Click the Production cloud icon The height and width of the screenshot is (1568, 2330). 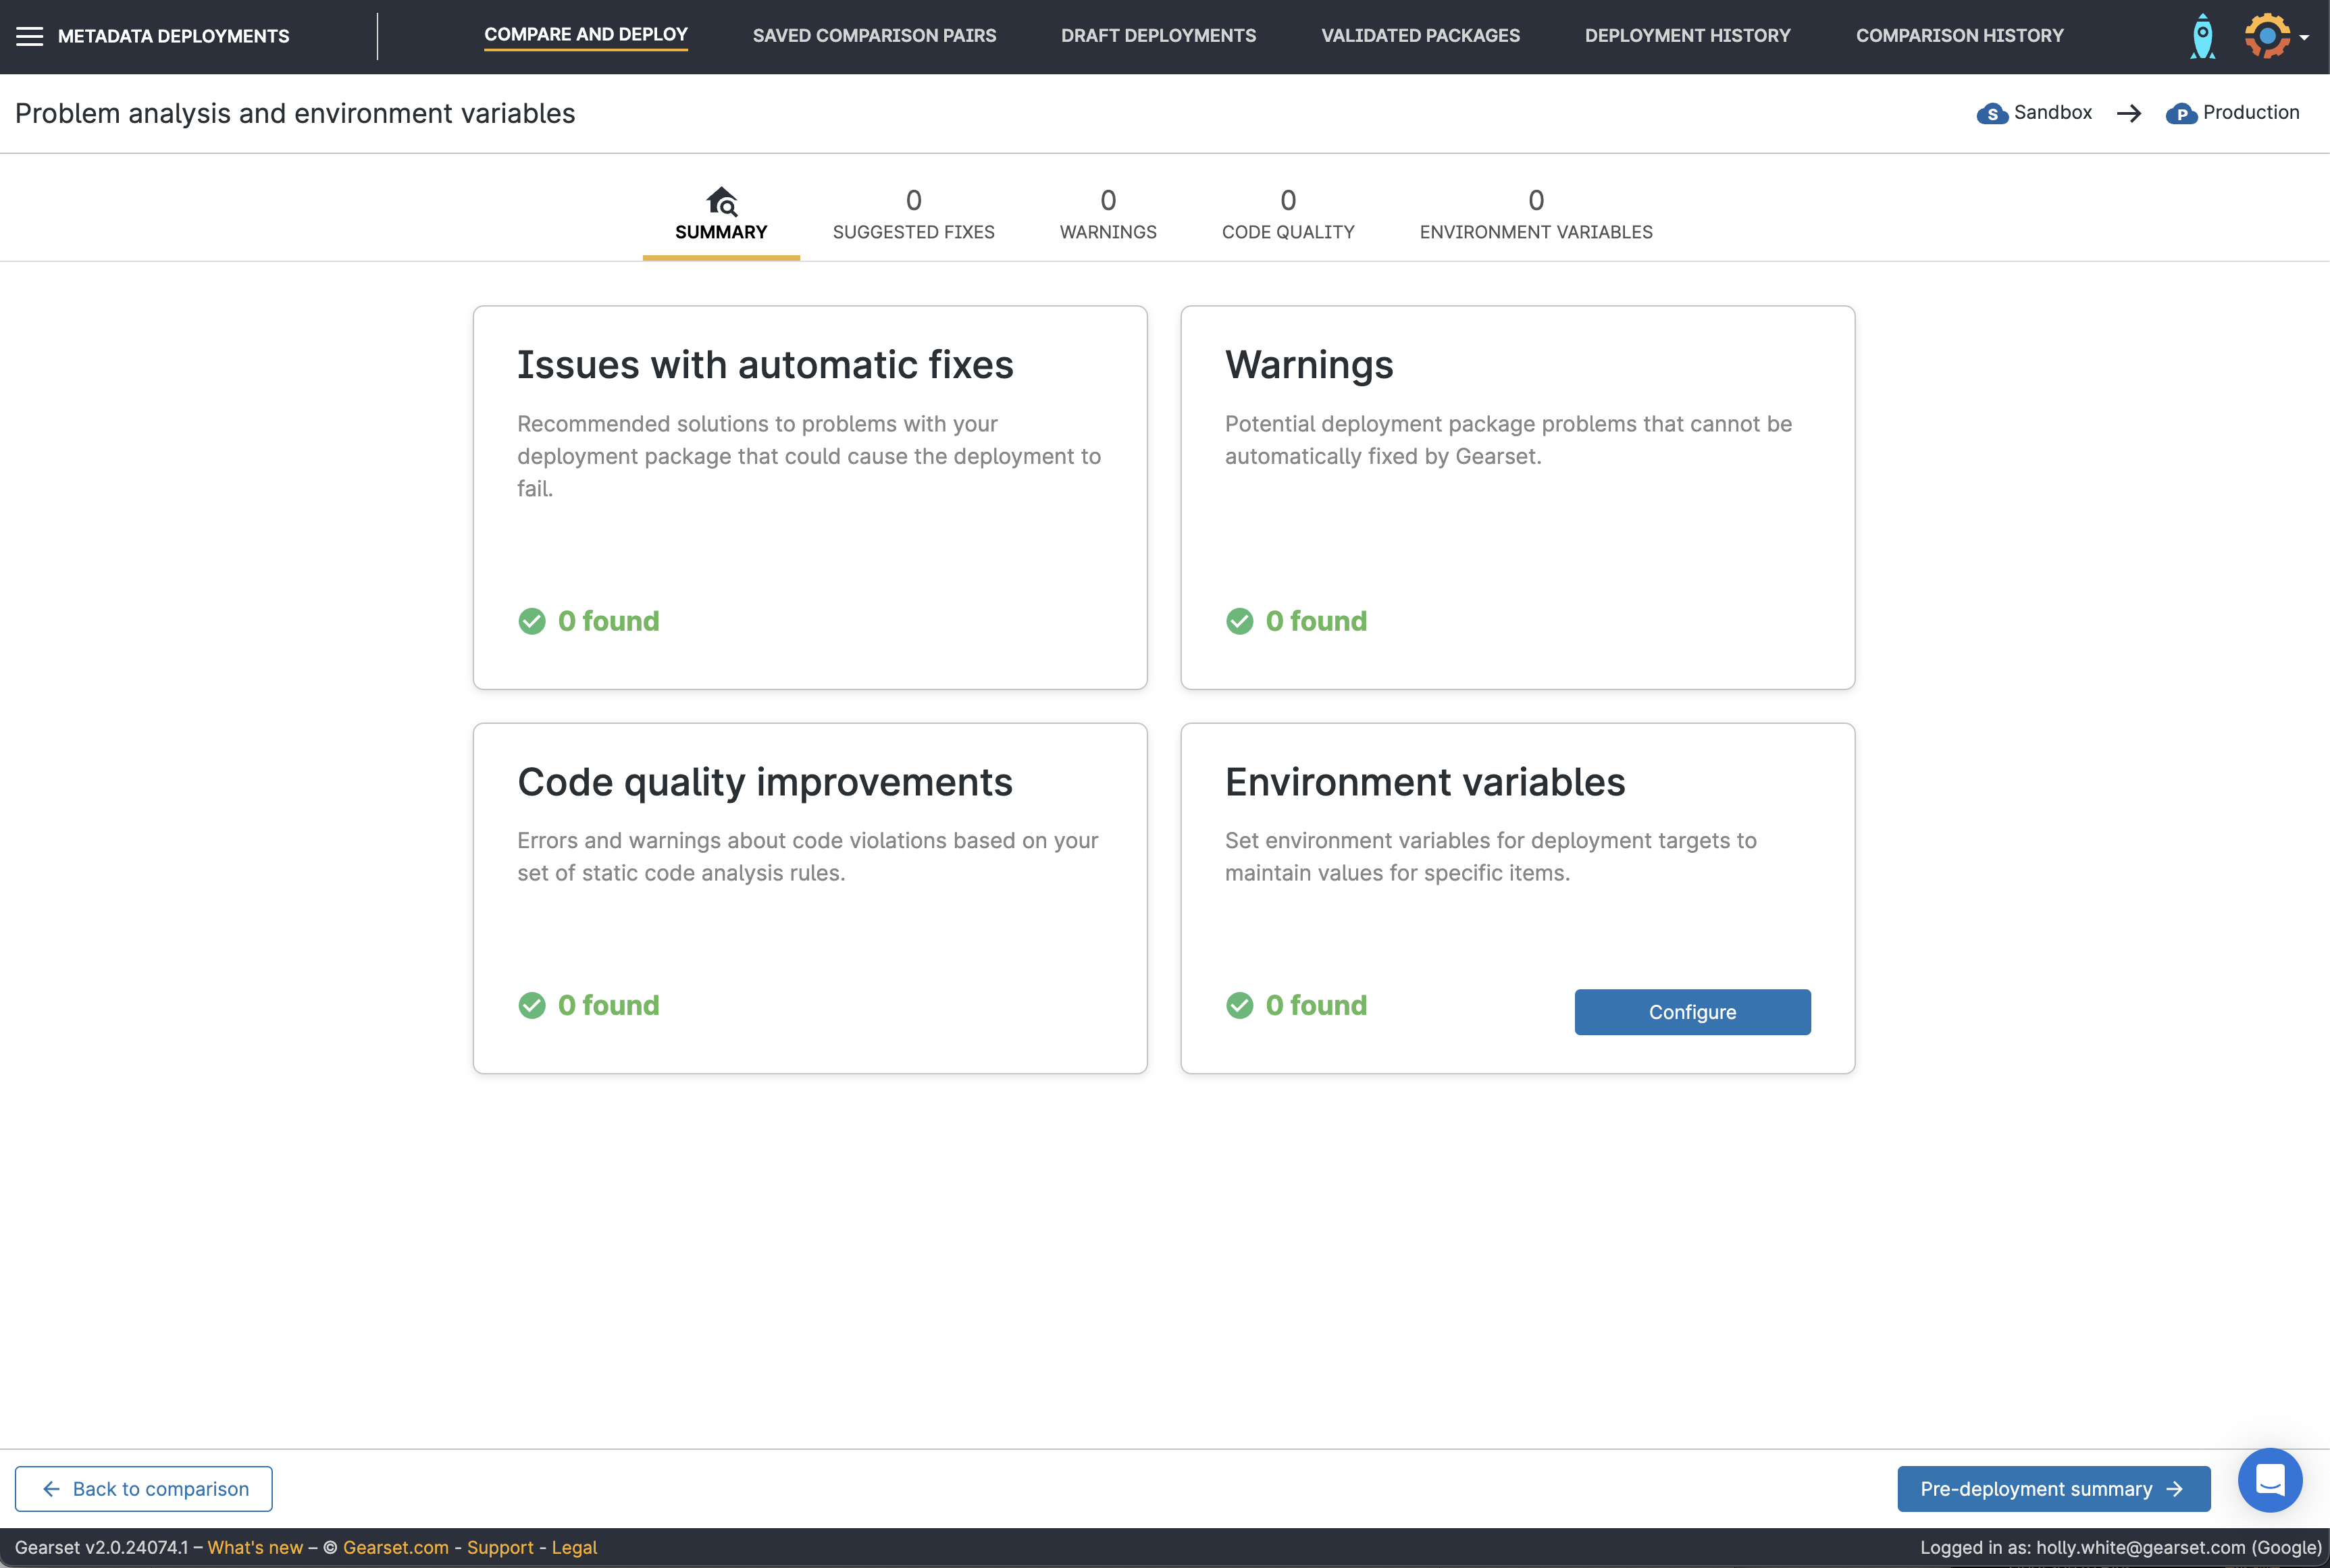coord(2181,114)
